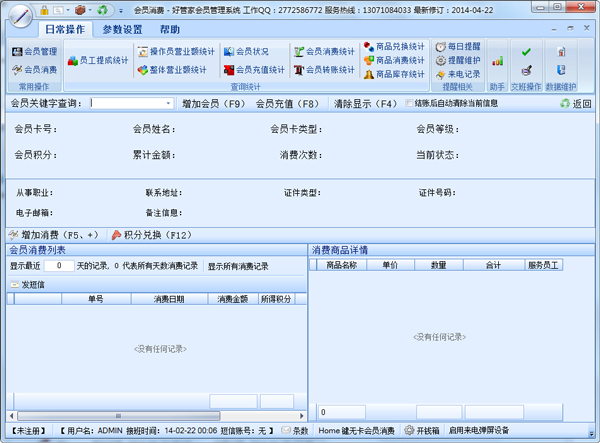The height and width of the screenshot is (443, 600).
Task: Click the round pen application button
Action: click(20, 16)
